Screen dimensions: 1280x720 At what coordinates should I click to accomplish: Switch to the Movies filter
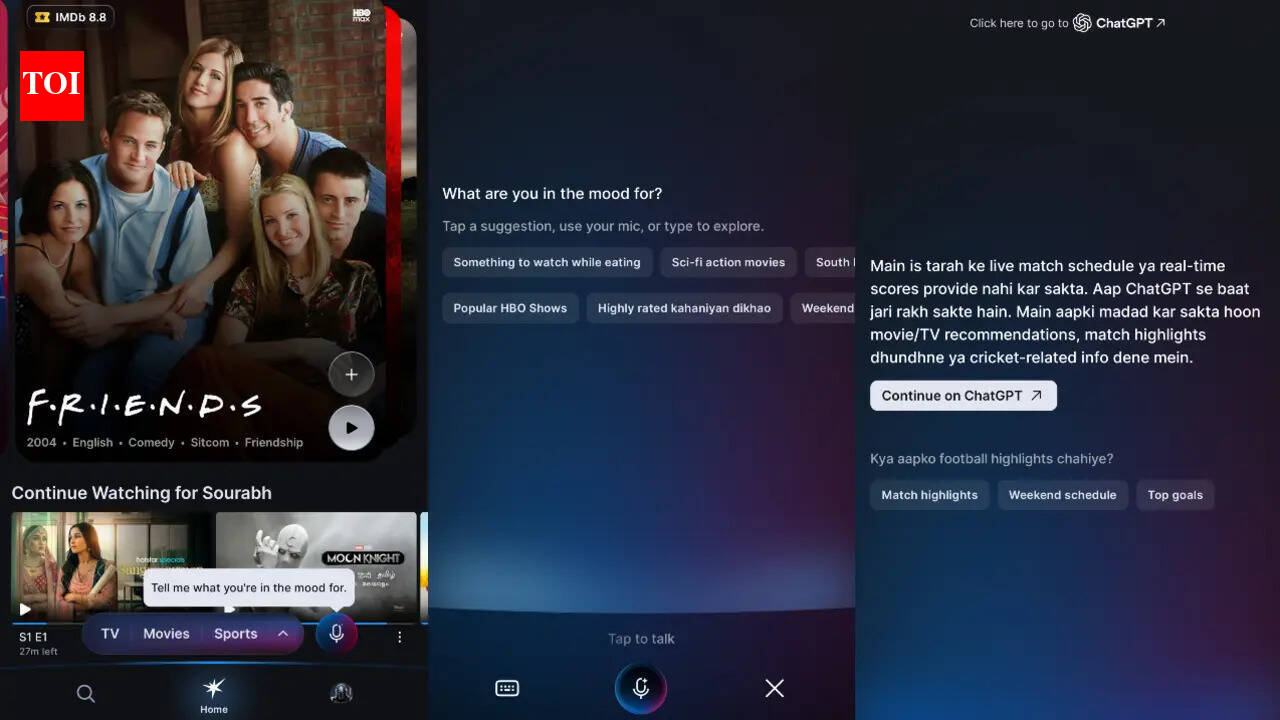pos(166,633)
